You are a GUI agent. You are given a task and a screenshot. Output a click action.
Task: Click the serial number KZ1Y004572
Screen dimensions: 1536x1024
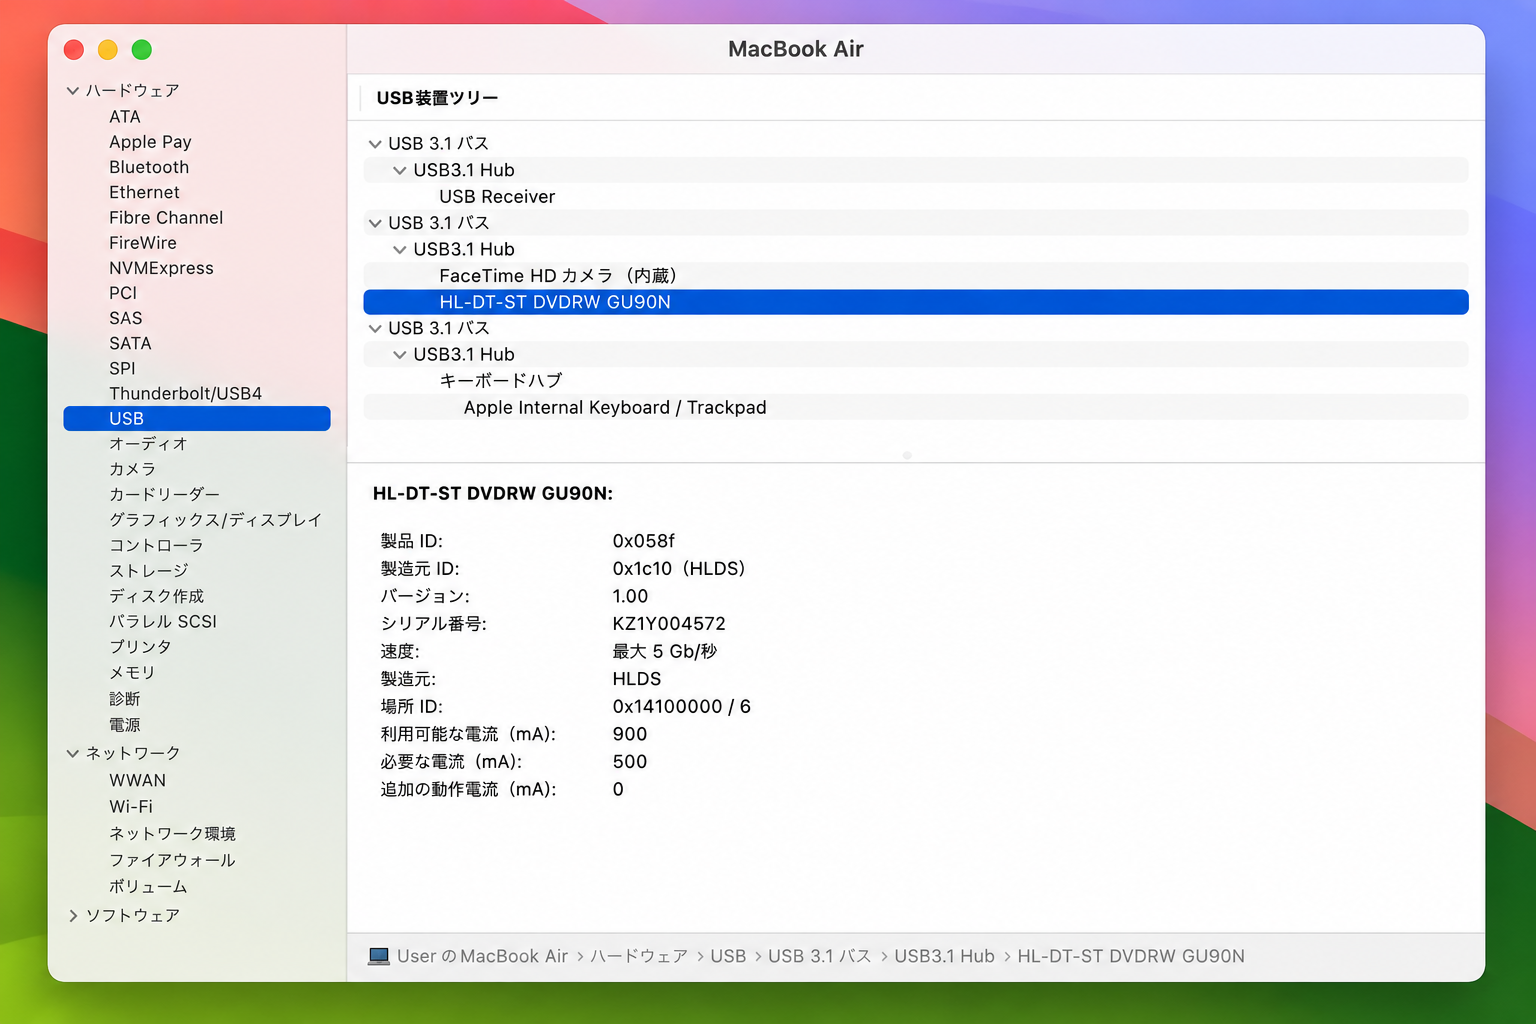click(669, 624)
